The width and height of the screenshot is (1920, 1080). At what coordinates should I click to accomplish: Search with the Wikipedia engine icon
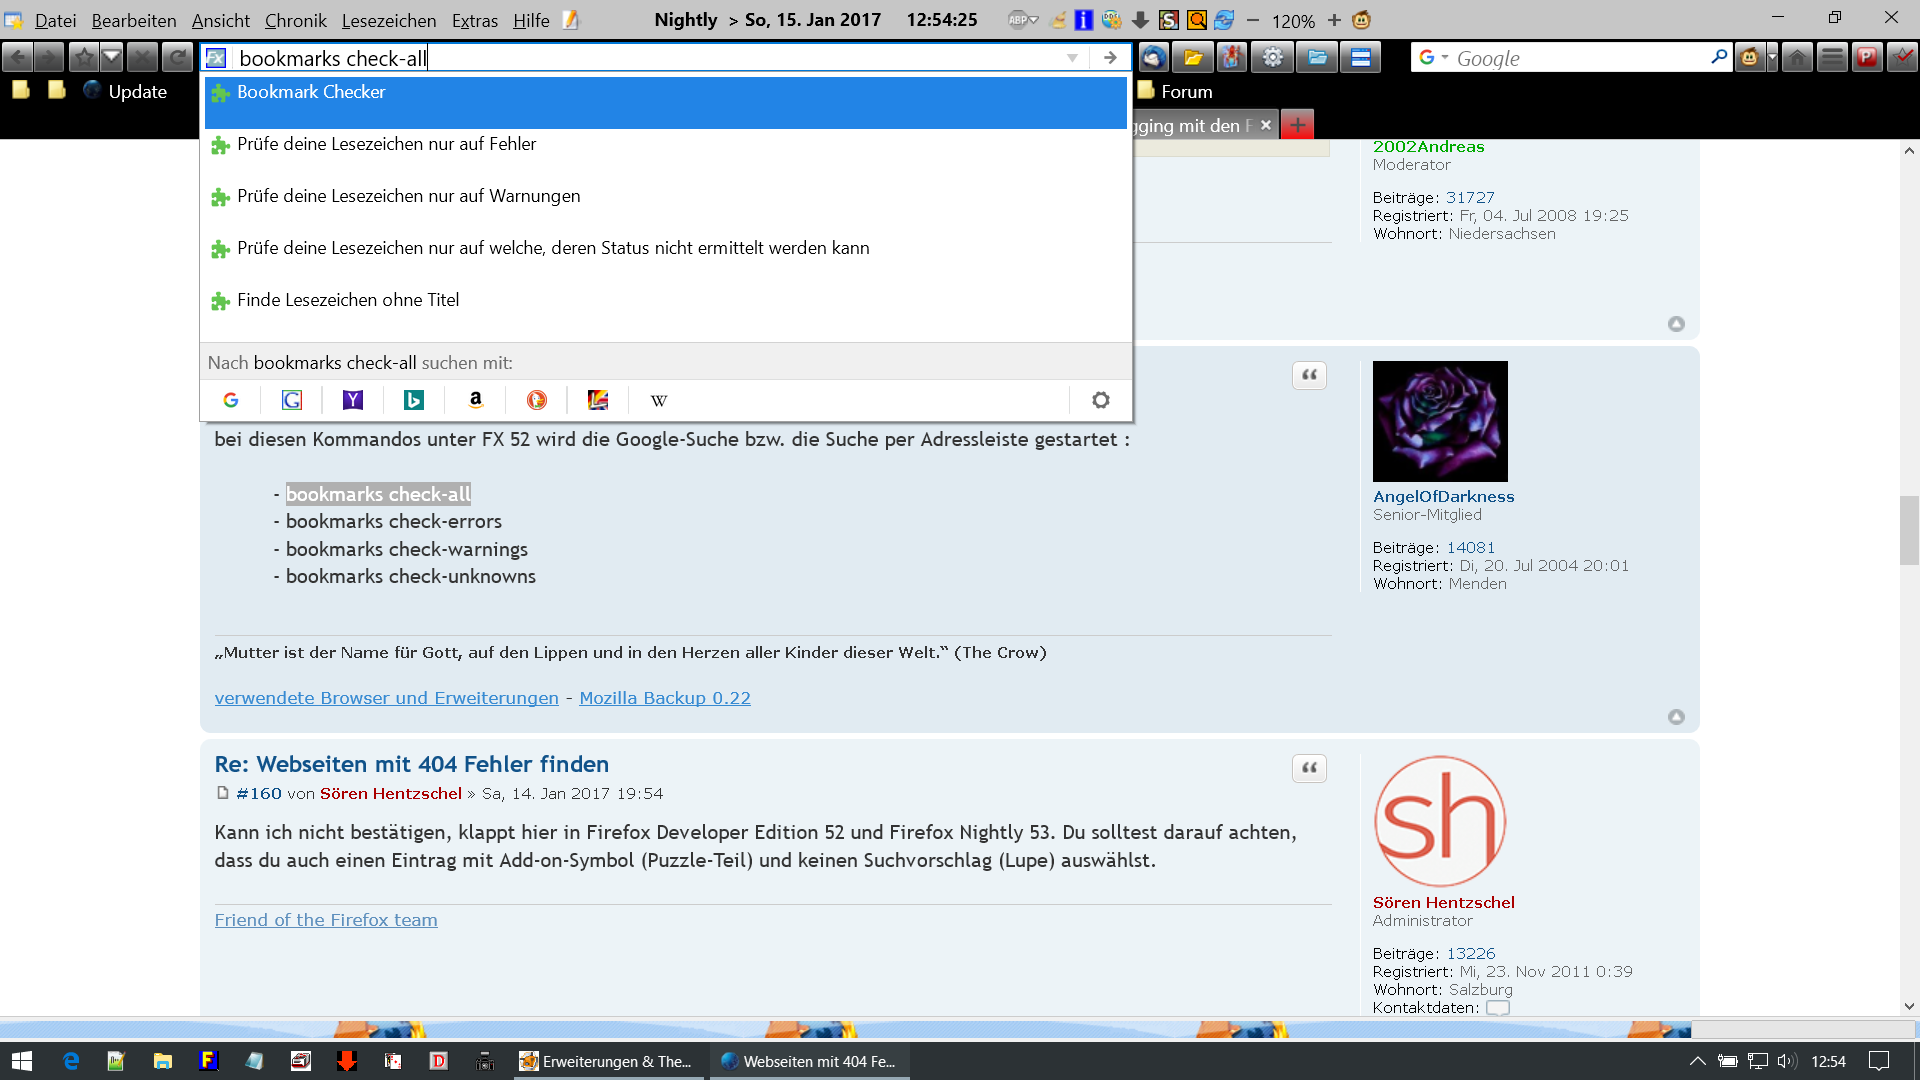pyautogui.click(x=659, y=400)
